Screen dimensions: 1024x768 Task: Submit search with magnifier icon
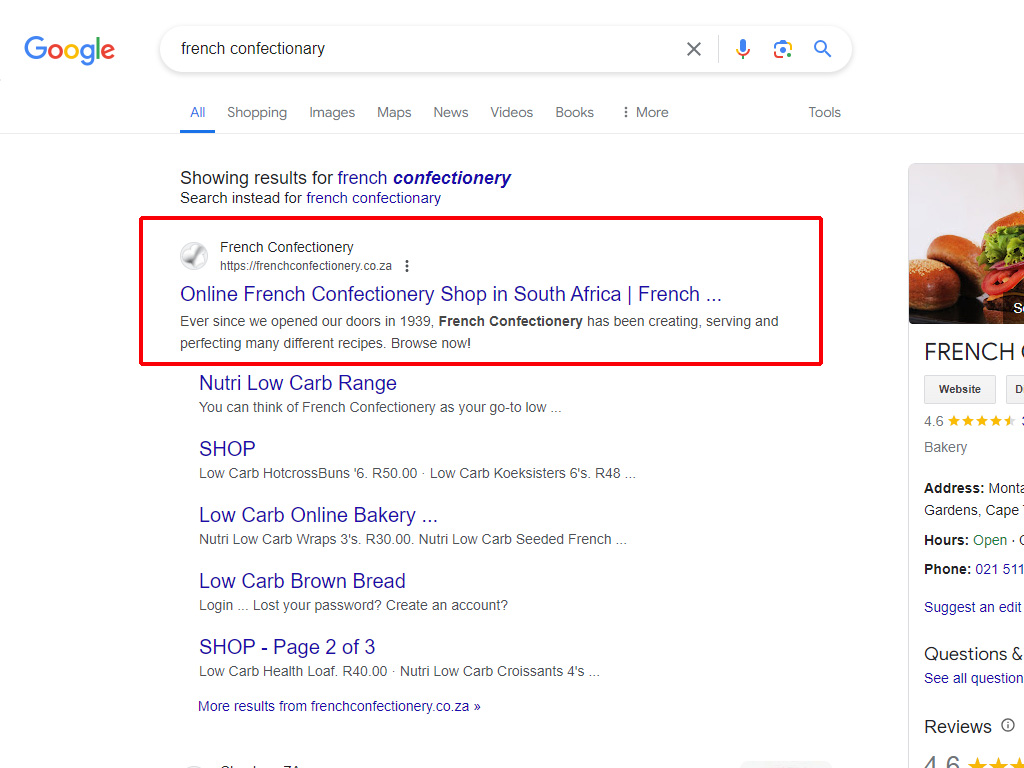point(822,49)
